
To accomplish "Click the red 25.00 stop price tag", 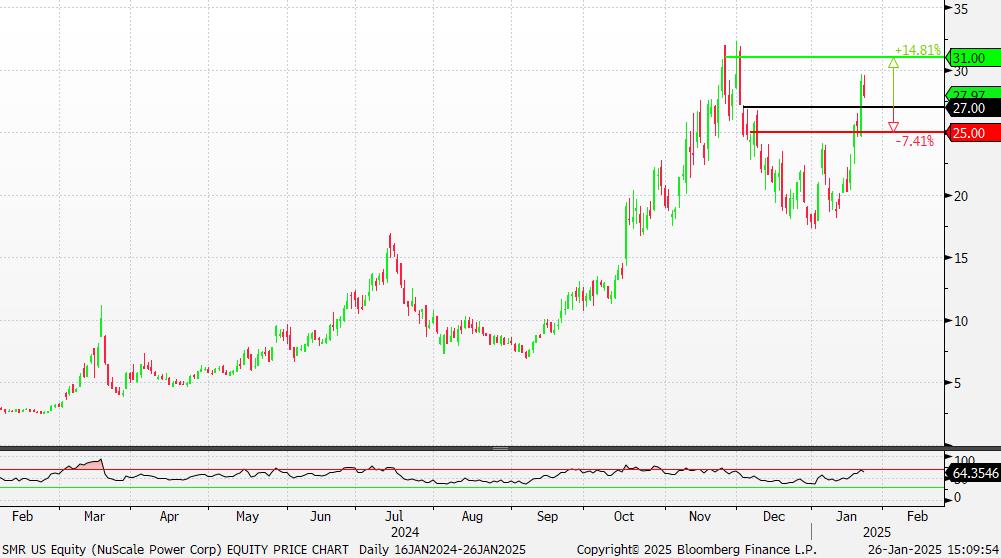I will coord(973,133).
